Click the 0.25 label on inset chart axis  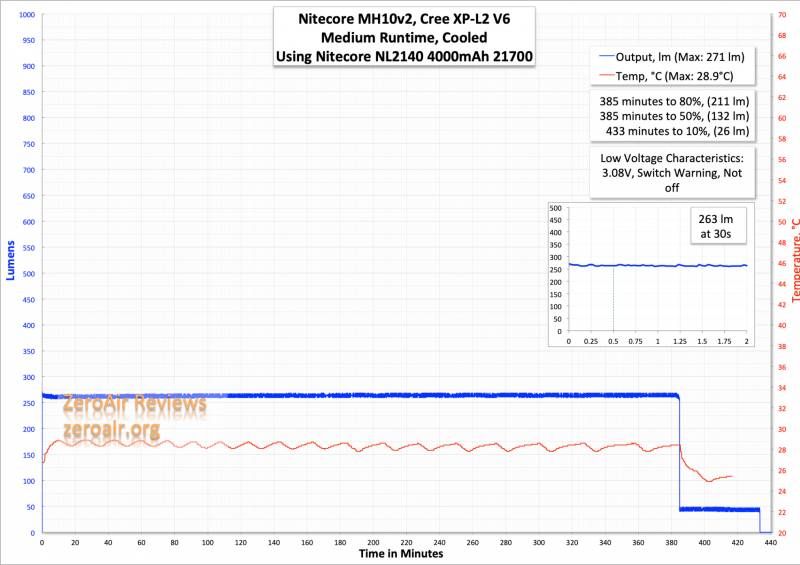tap(591, 341)
